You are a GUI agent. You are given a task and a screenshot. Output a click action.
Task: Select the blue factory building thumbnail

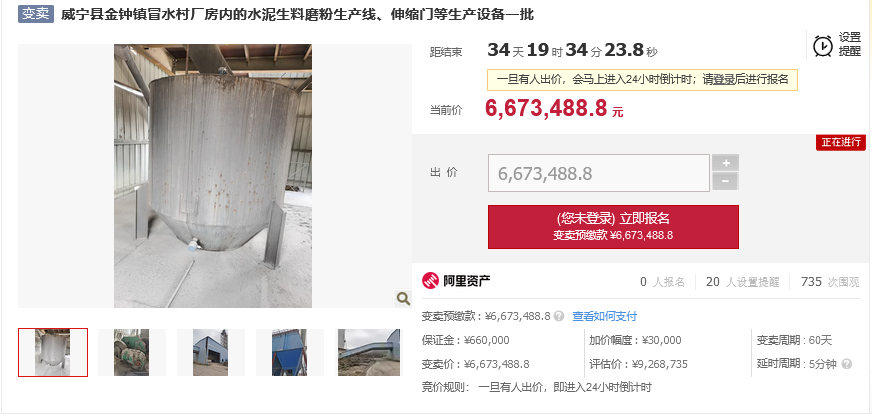pyautogui.click(x=211, y=352)
